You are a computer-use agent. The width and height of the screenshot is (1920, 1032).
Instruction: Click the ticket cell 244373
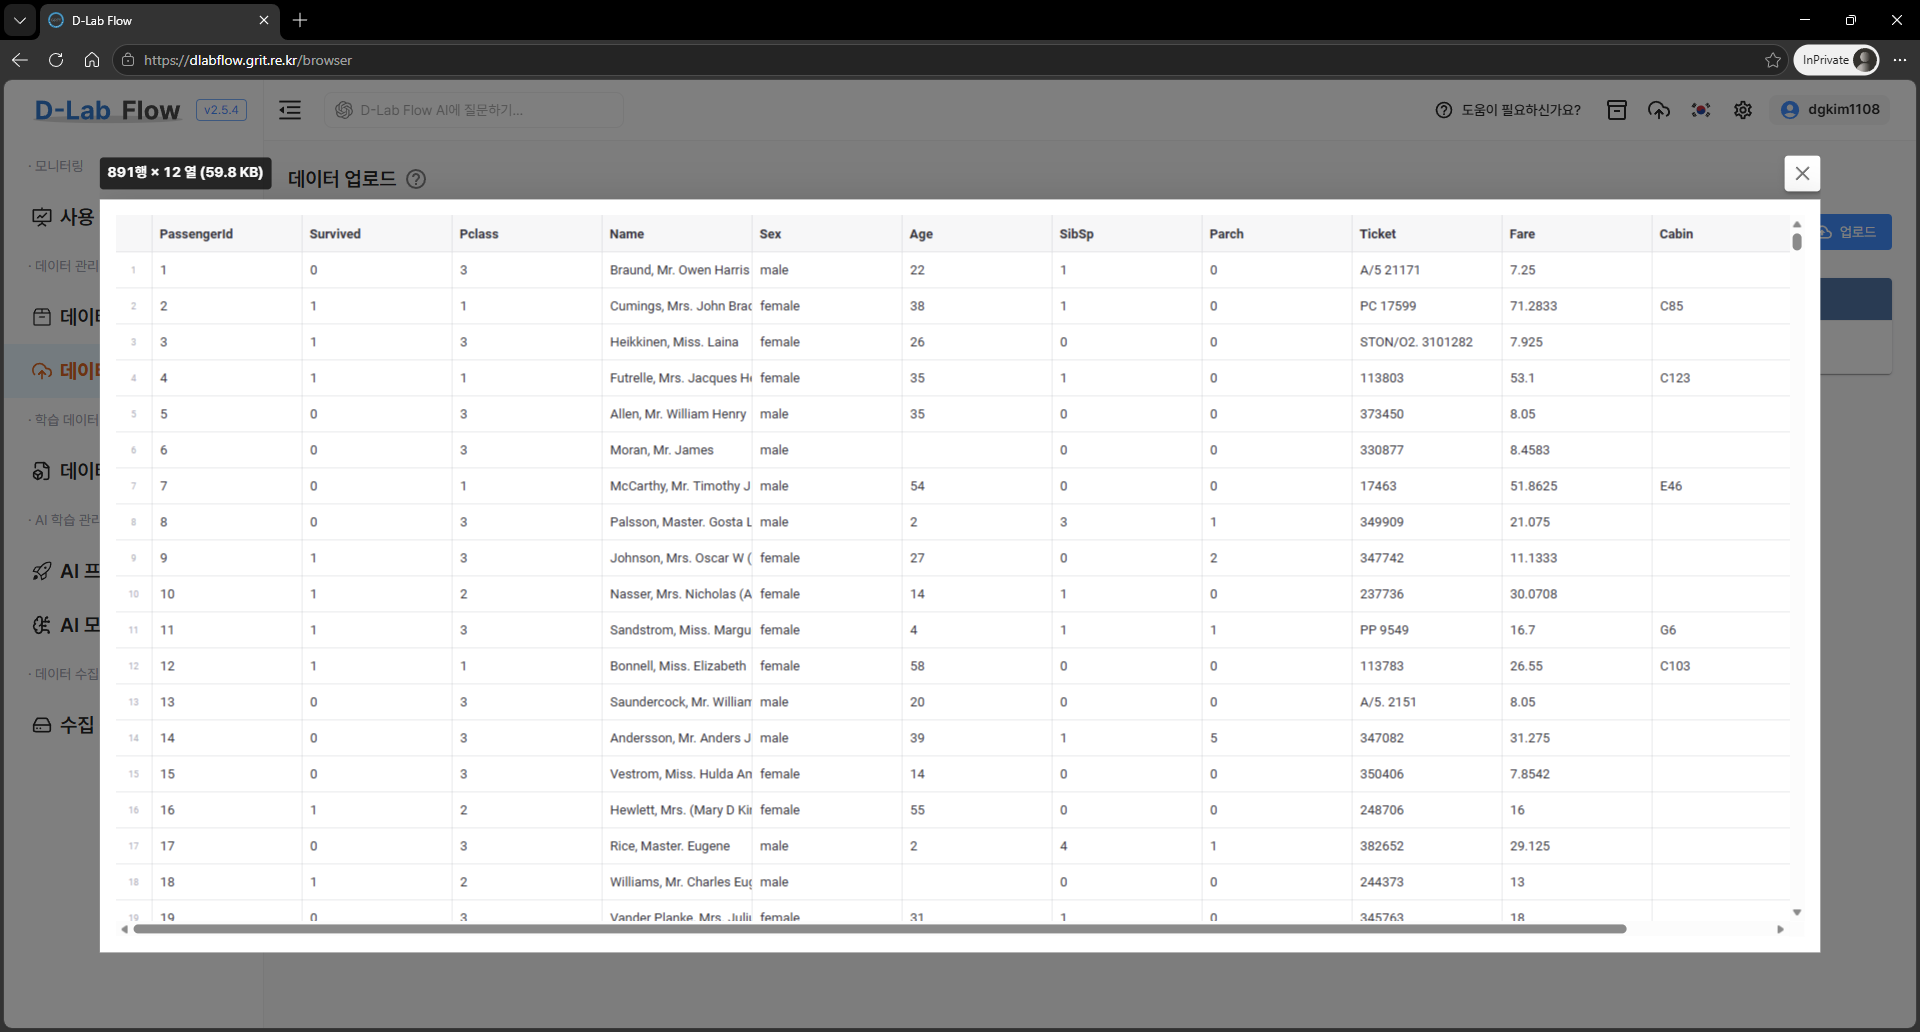[1426, 882]
